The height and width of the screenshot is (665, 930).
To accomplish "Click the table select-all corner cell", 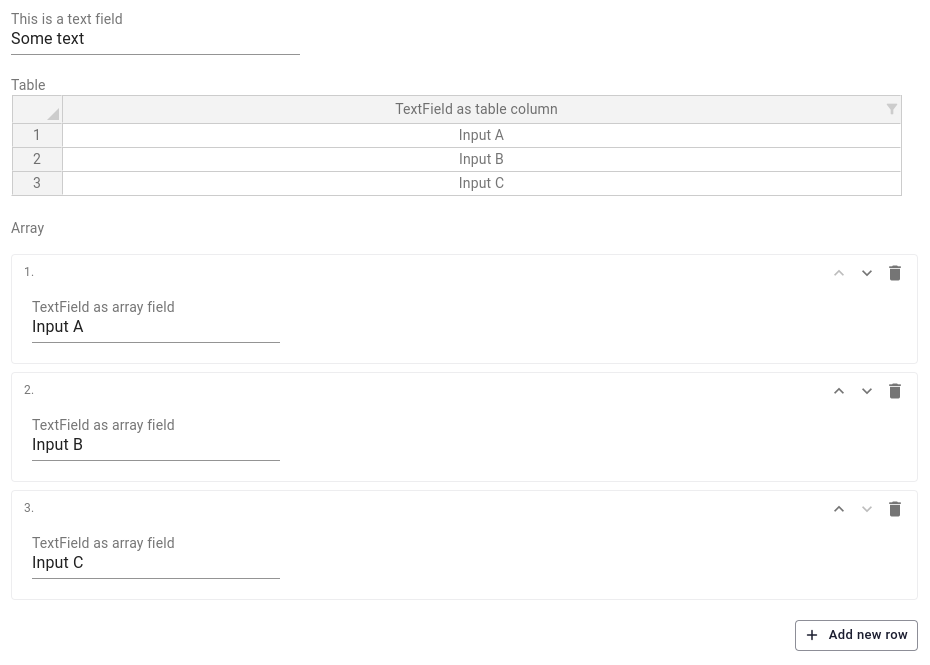I will click(37, 109).
